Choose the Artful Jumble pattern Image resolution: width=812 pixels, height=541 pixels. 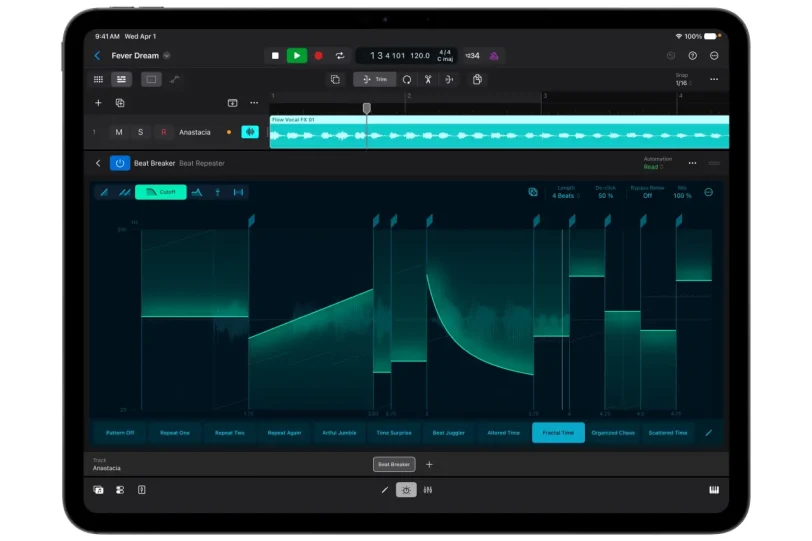tap(339, 433)
